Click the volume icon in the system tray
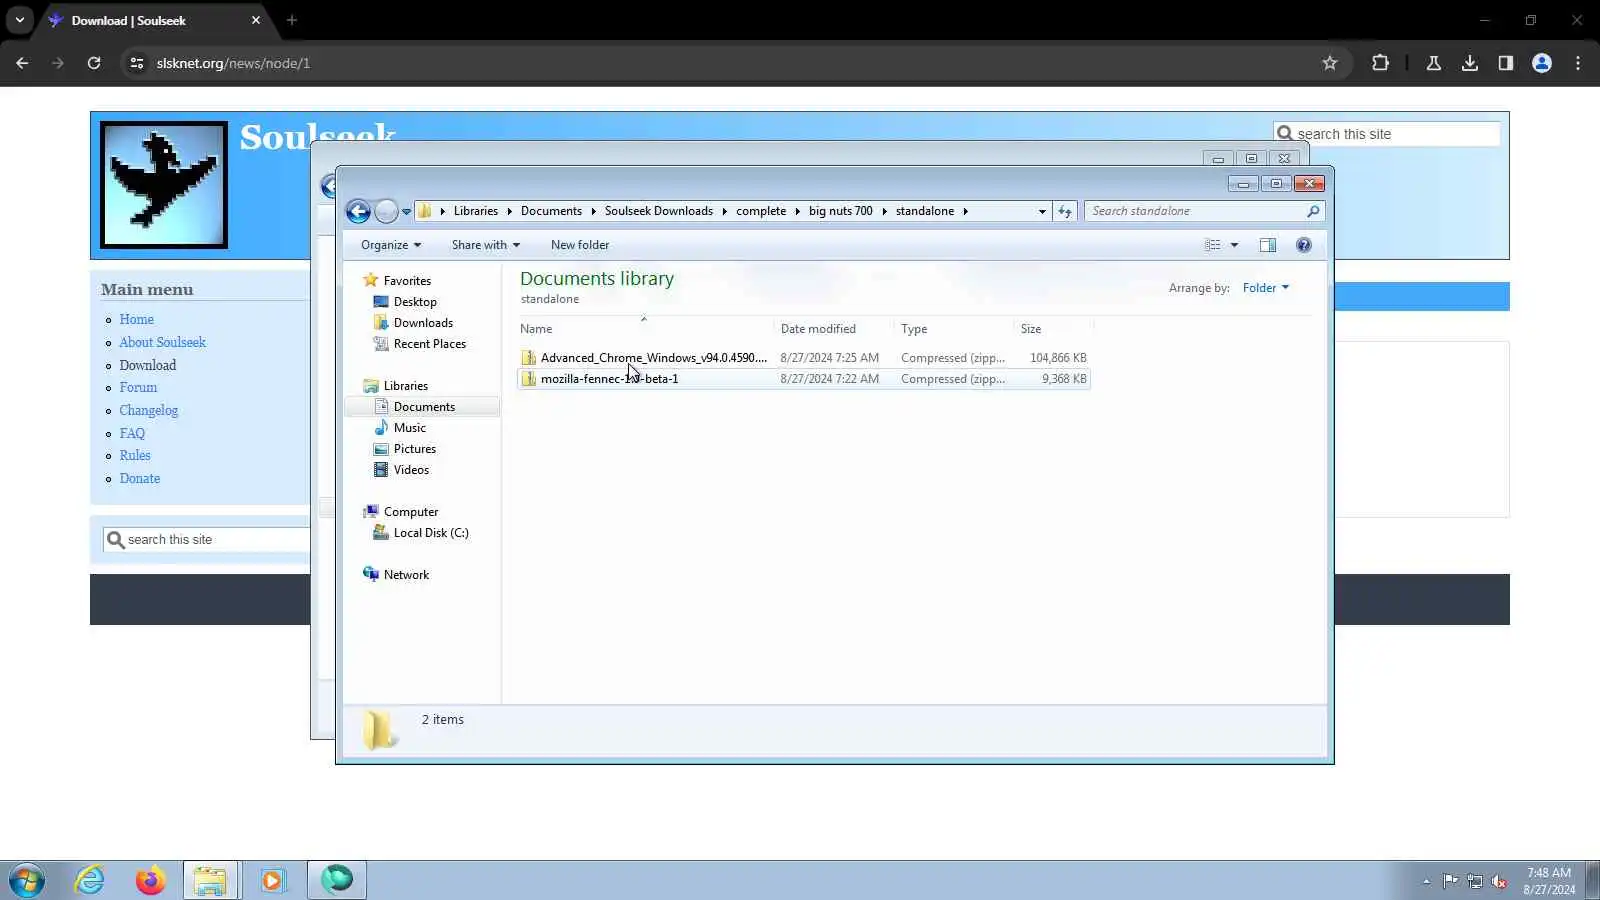Screen dimensions: 1600x900 click(1499, 881)
